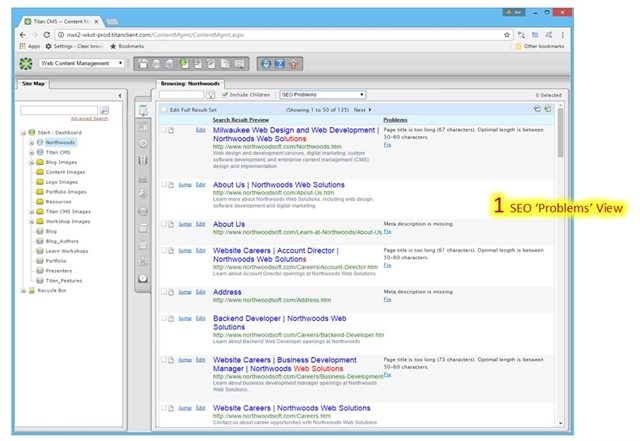The image size is (640, 441).
Task: Click the Apps grid icon in bookmarks bar
Action: click(x=22, y=46)
